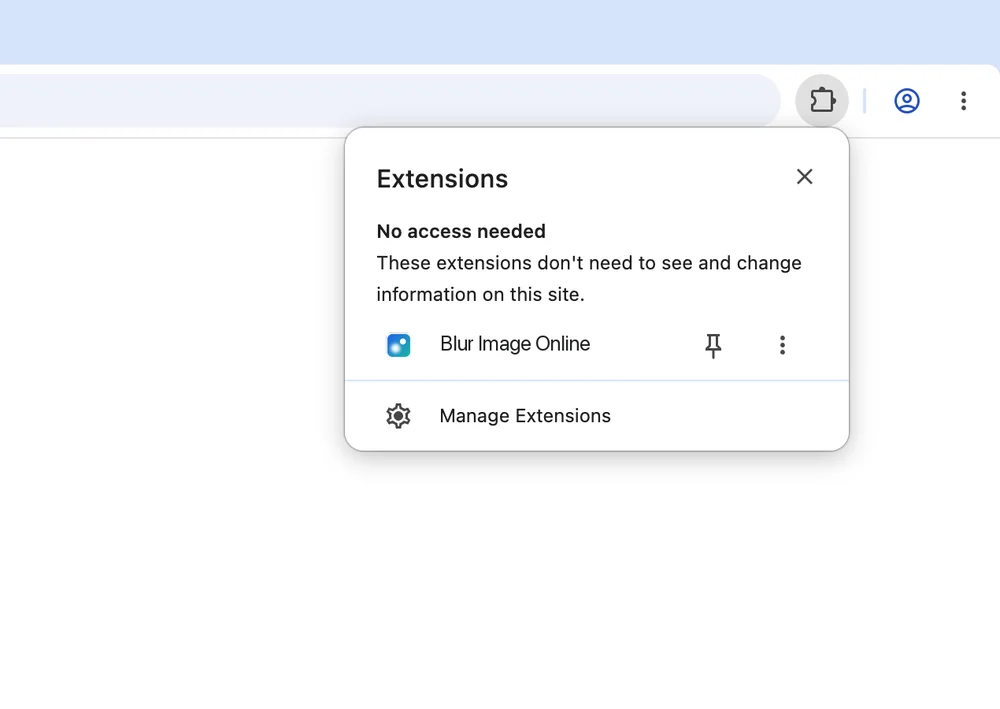The width and height of the screenshot is (1000, 709).
Task: Click the Extensions puzzle piece toolbar icon
Action: (821, 101)
